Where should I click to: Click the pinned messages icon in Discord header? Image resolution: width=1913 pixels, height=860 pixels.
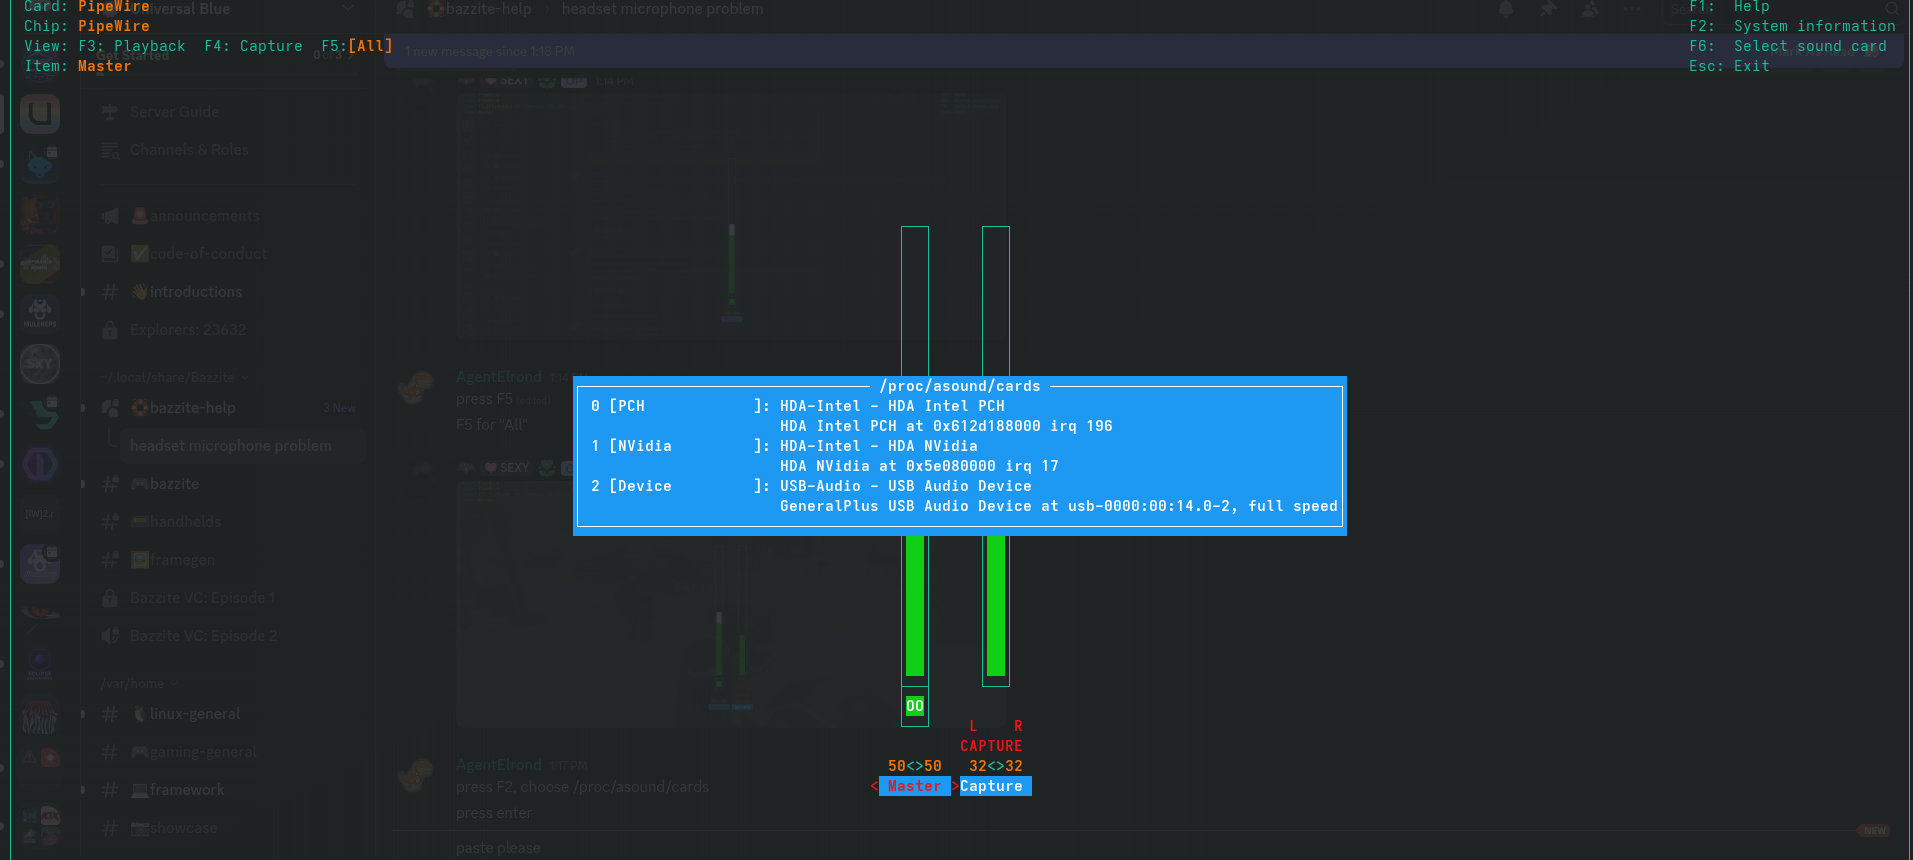(1548, 9)
